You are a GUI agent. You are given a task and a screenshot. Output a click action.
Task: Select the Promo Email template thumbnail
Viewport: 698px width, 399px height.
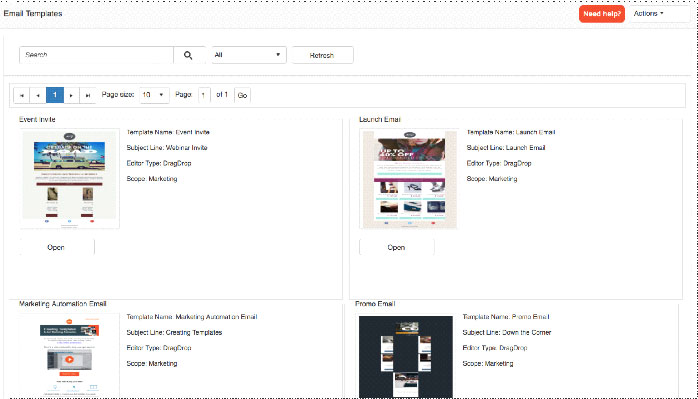(406, 356)
